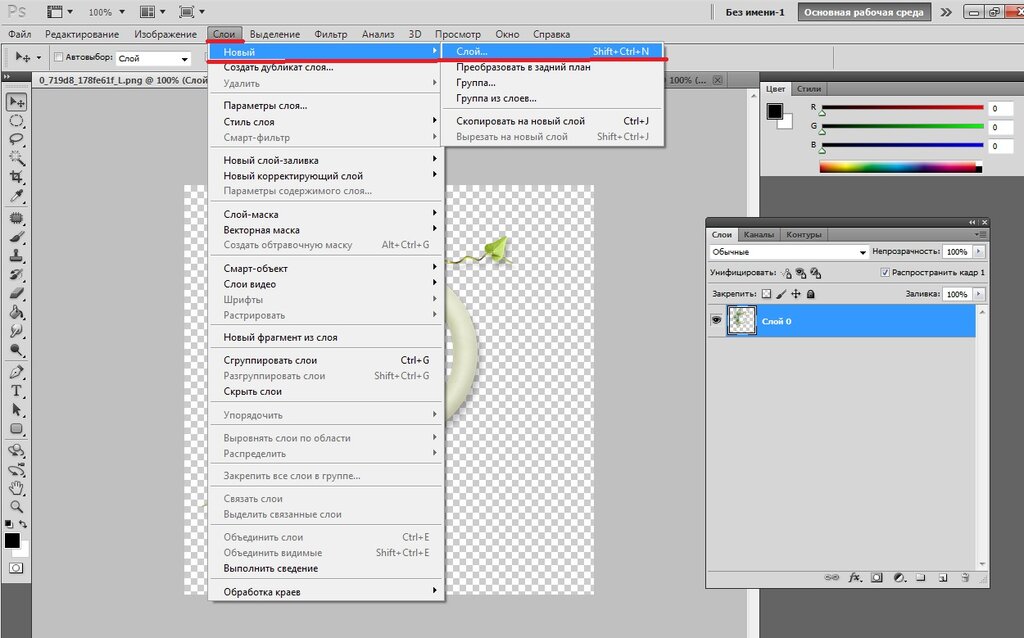The height and width of the screenshot is (638, 1024).
Task: Select the Eraser tool
Action: 16,293
